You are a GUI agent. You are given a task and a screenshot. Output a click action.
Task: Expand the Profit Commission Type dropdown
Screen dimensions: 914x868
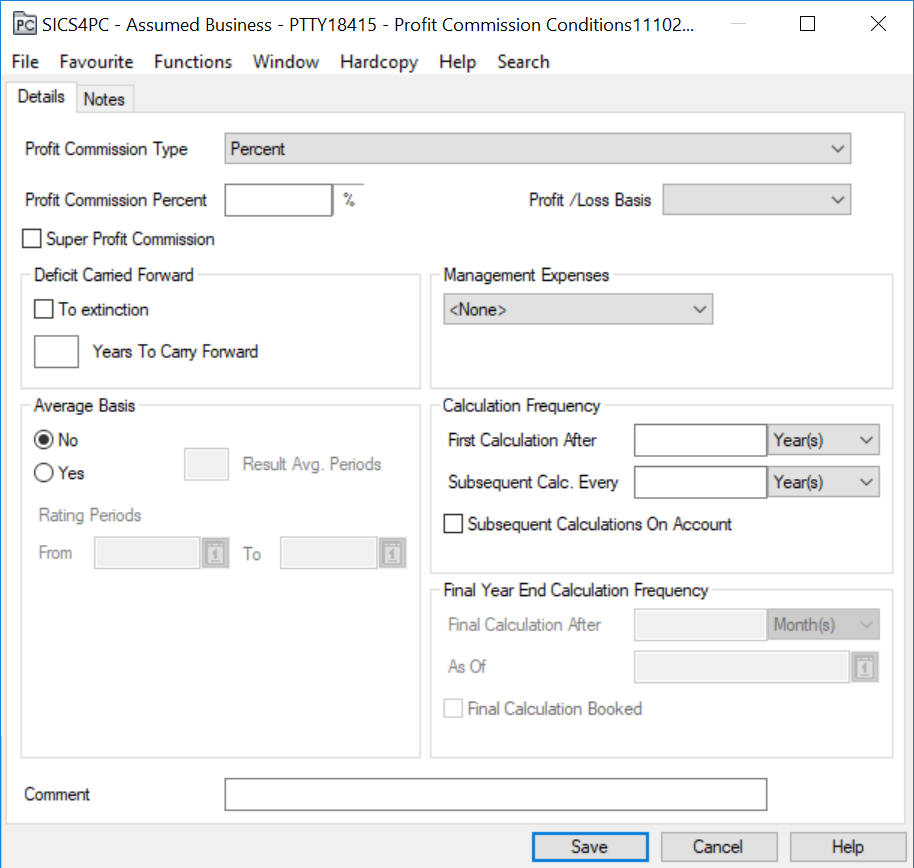pyautogui.click(x=538, y=149)
